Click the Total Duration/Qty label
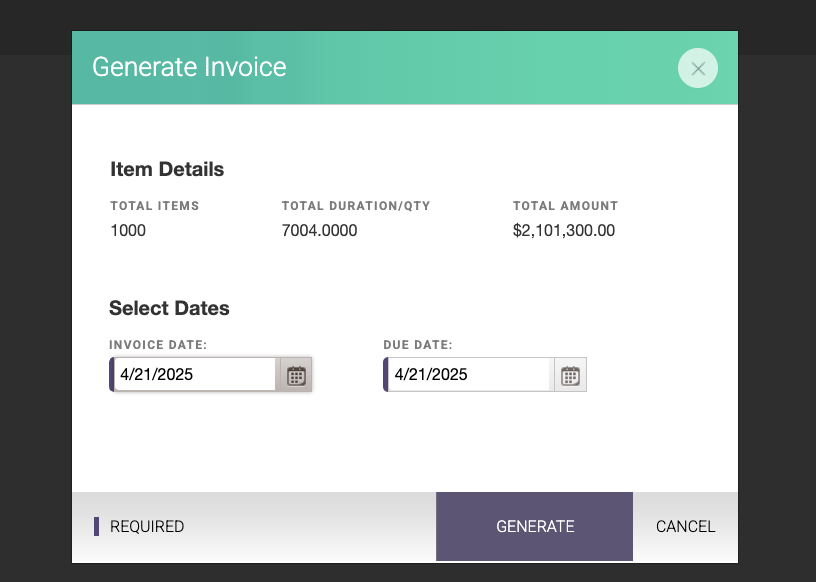816x582 pixels. (x=356, y=206)
